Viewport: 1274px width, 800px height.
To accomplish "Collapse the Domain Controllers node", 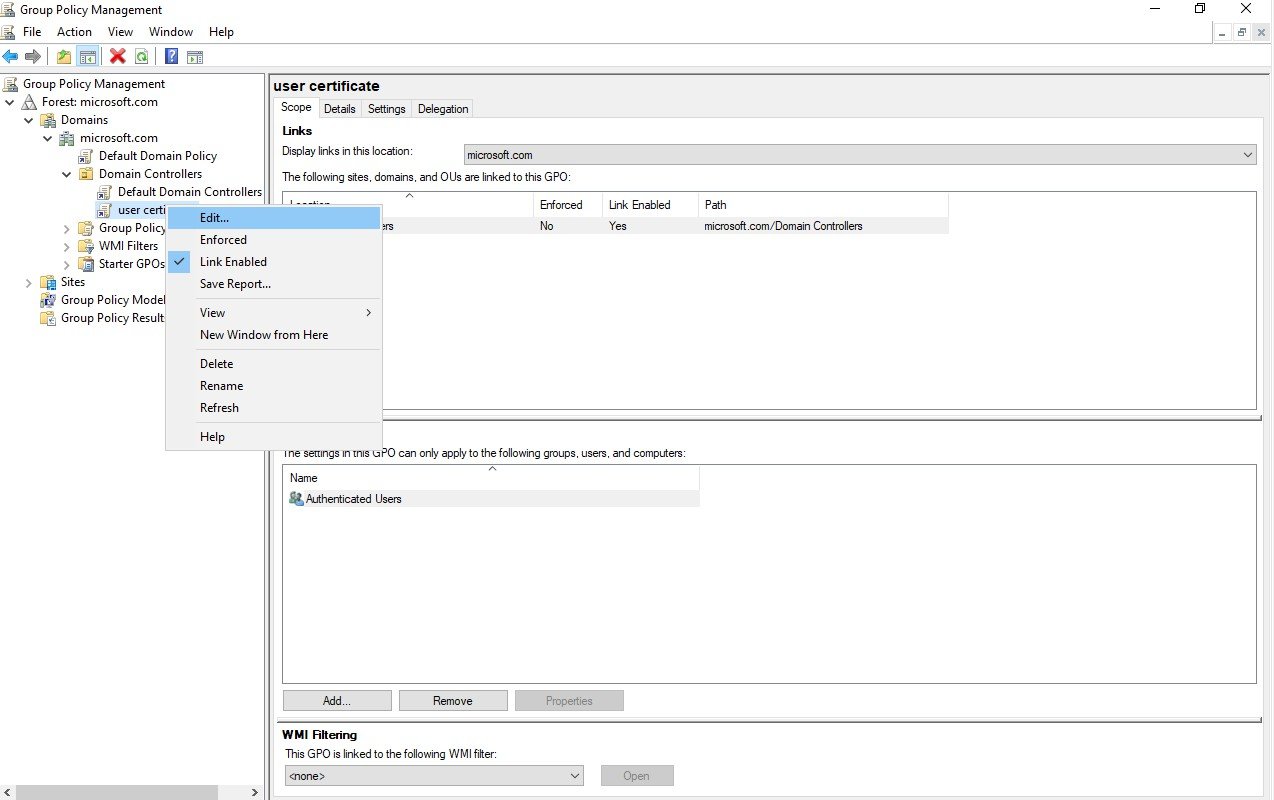I will (67, 174).
